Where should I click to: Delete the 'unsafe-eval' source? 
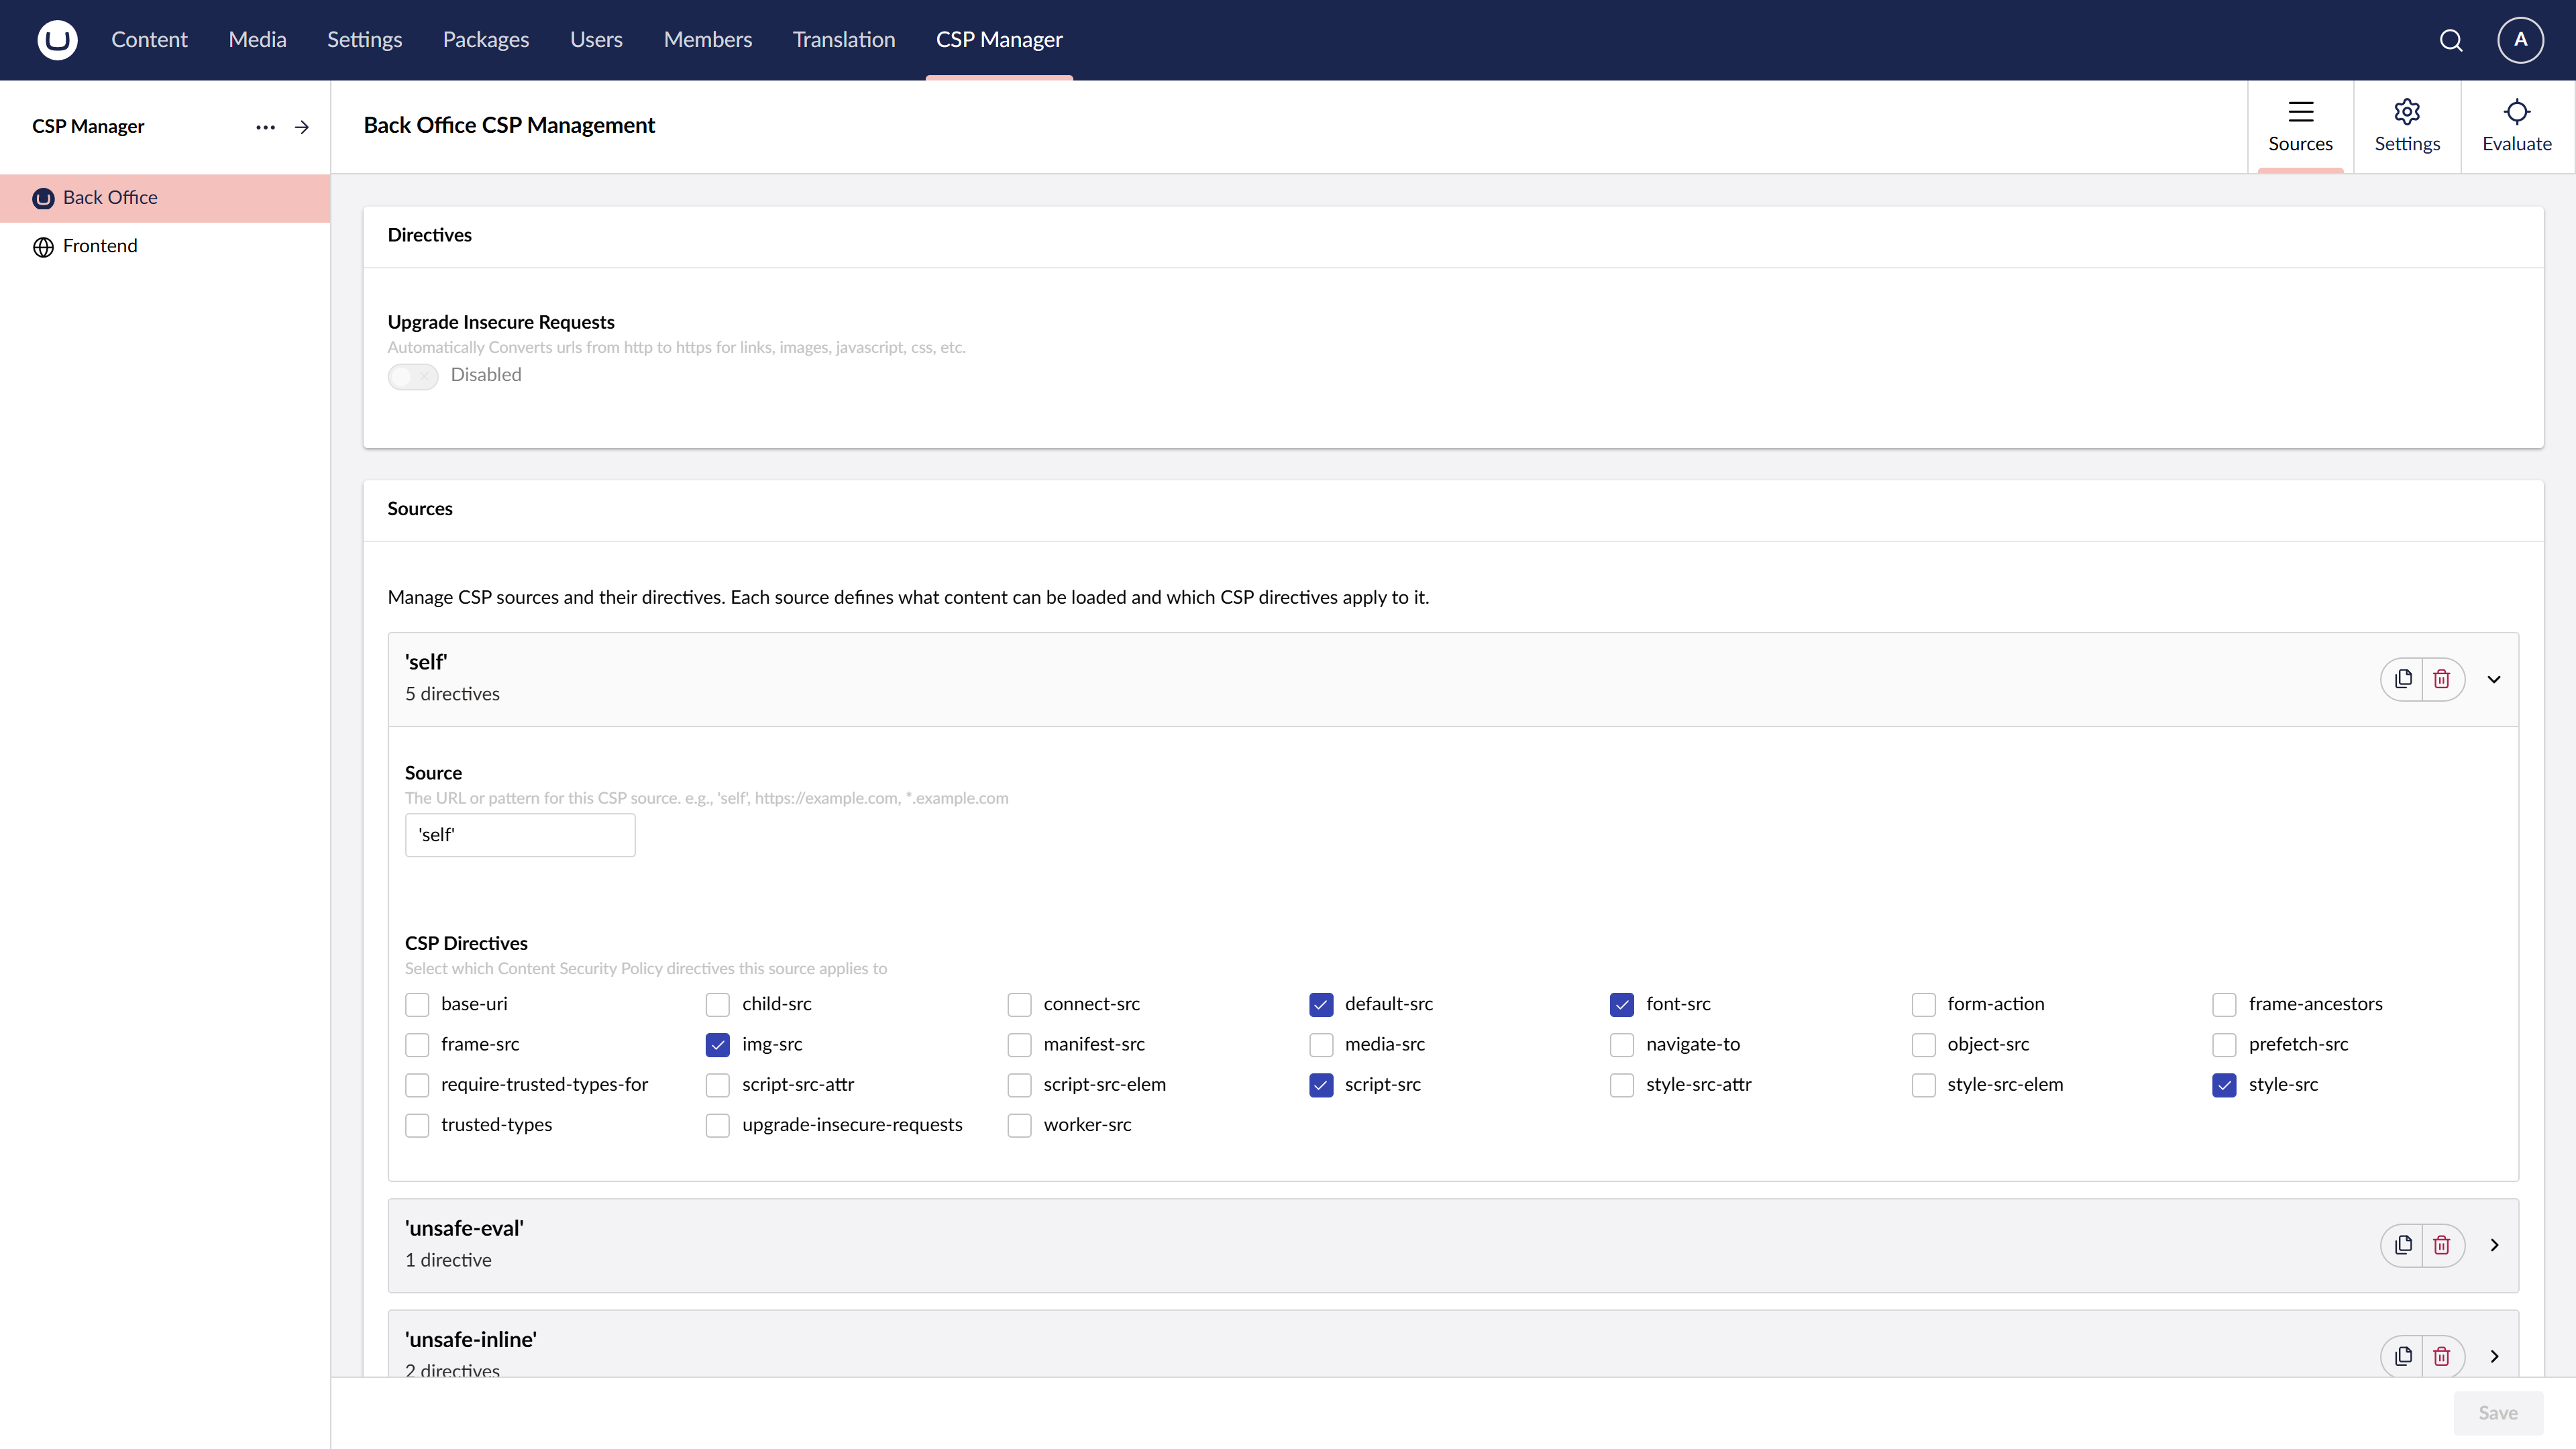click(x=2441, y=1245)
